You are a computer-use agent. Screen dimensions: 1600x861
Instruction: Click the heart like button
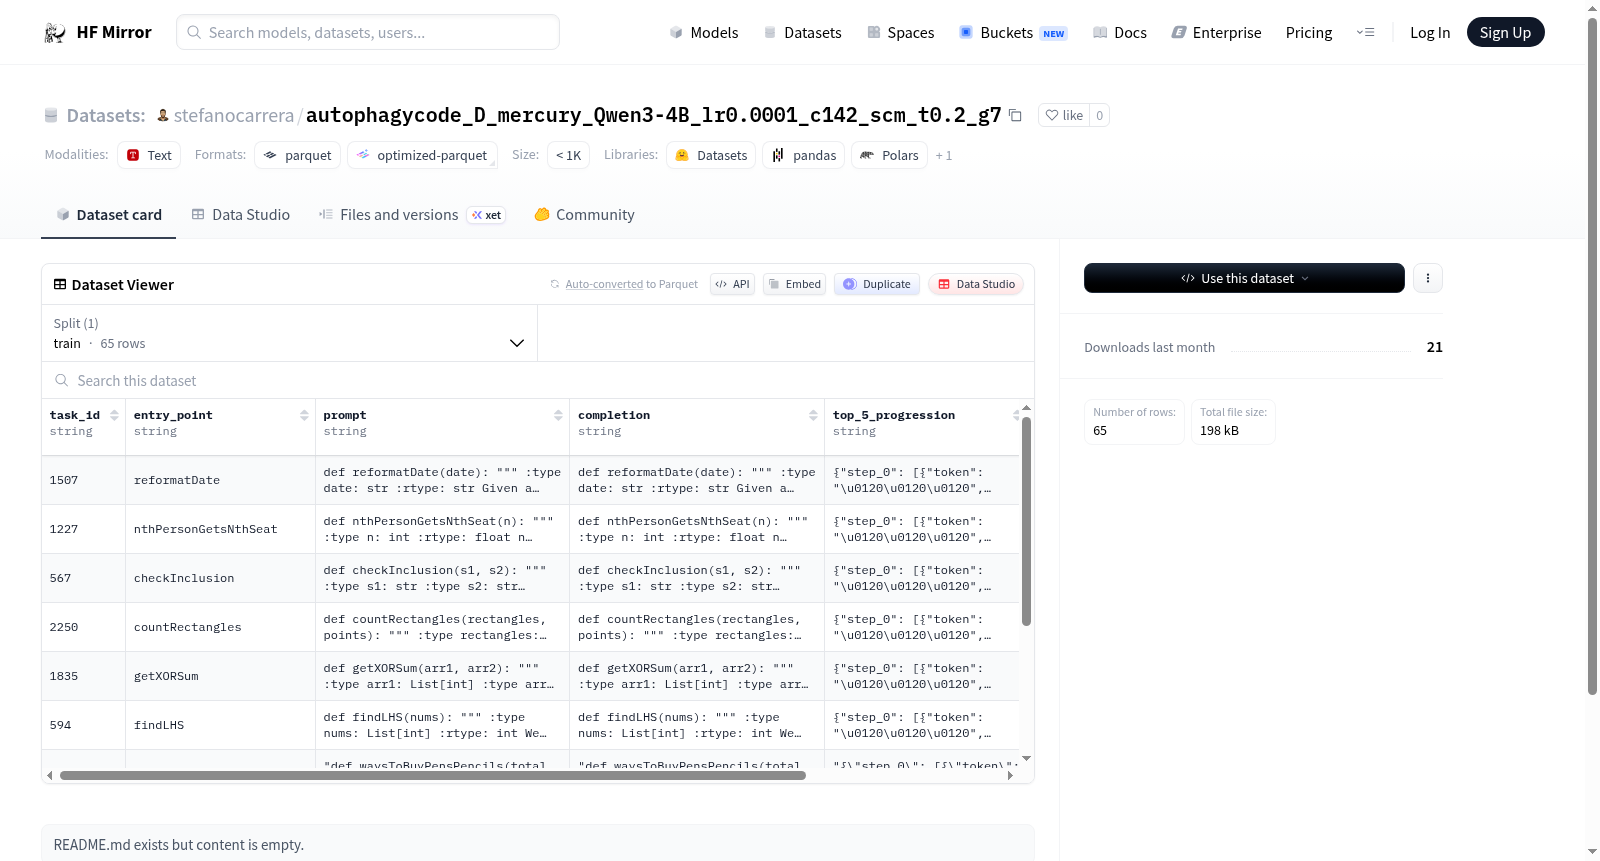coord(1064,115)
